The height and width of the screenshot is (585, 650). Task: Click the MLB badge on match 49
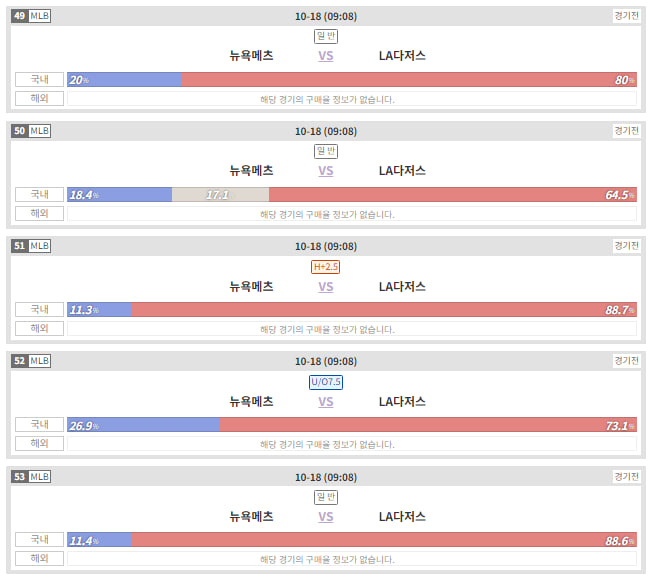40,16
